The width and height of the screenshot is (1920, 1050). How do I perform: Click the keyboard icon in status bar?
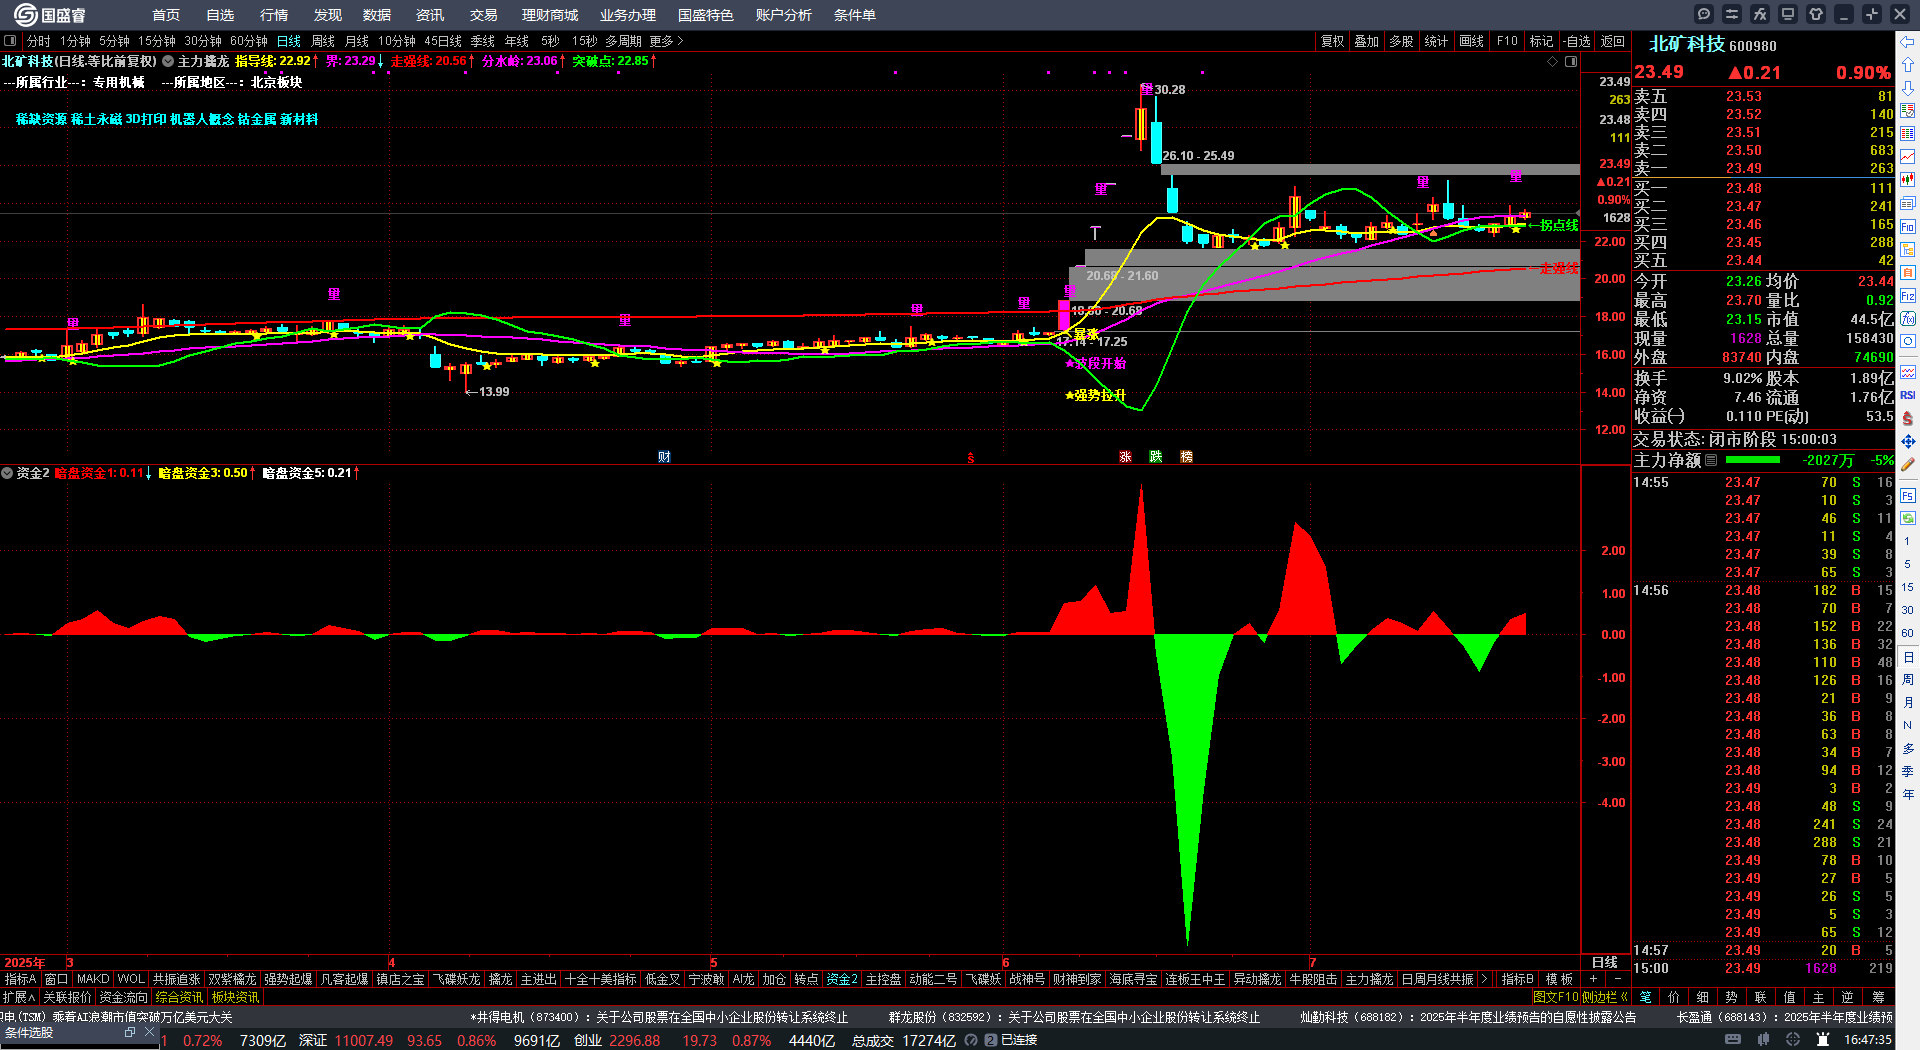[1733, 1040]
